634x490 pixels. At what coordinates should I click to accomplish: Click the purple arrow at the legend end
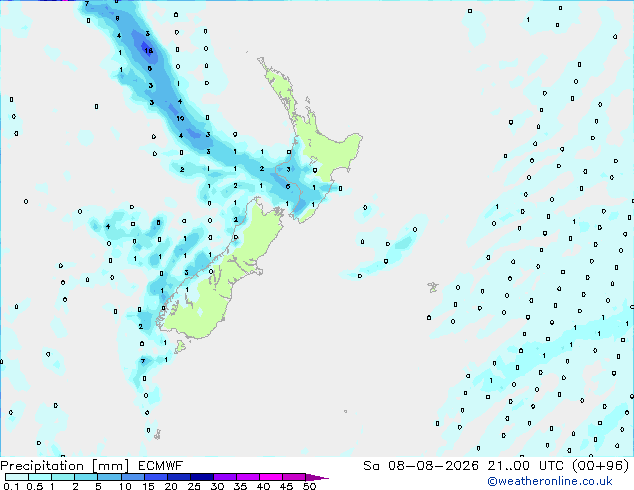pos(317,477)
